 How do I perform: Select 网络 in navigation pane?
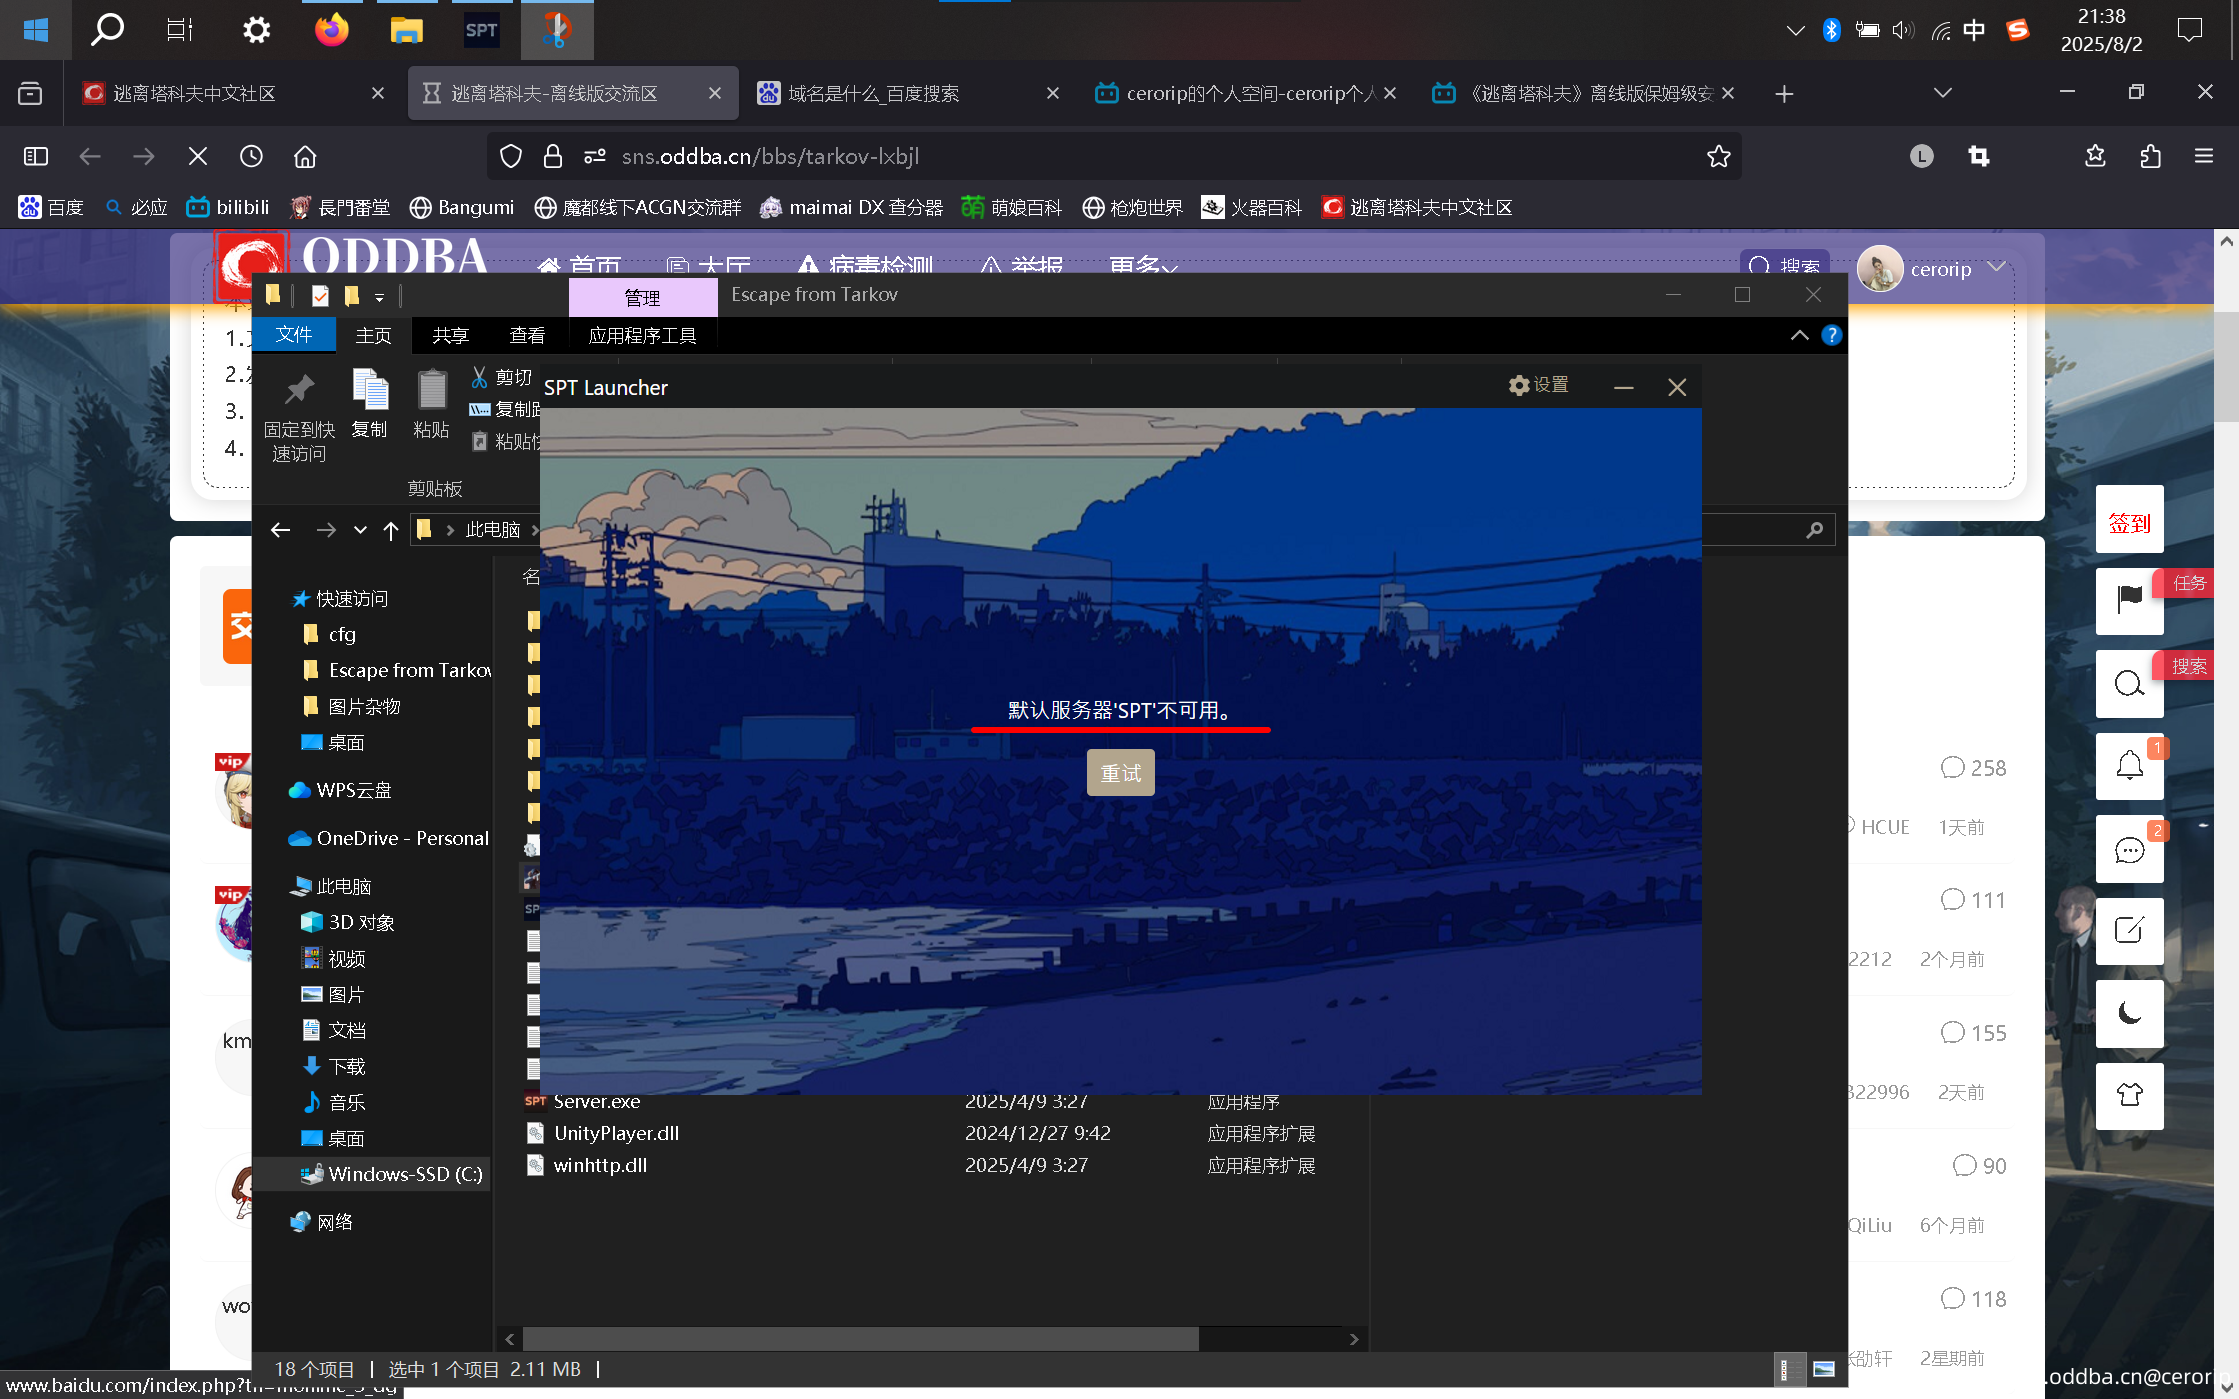[x=321, y=1222]
